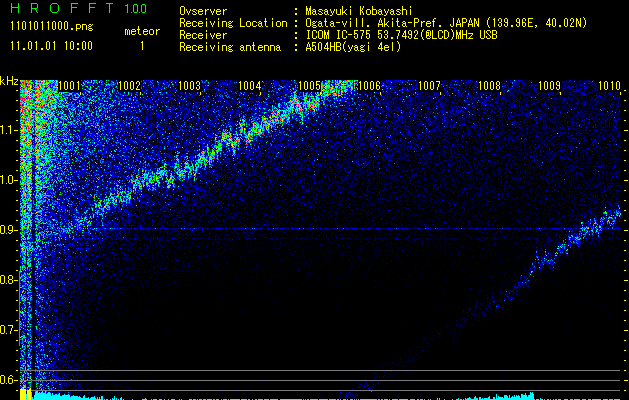Viewport: 629px width, 400px height.
Task: Click the 1.1 kHz frequency label
Action: point(9,130)
